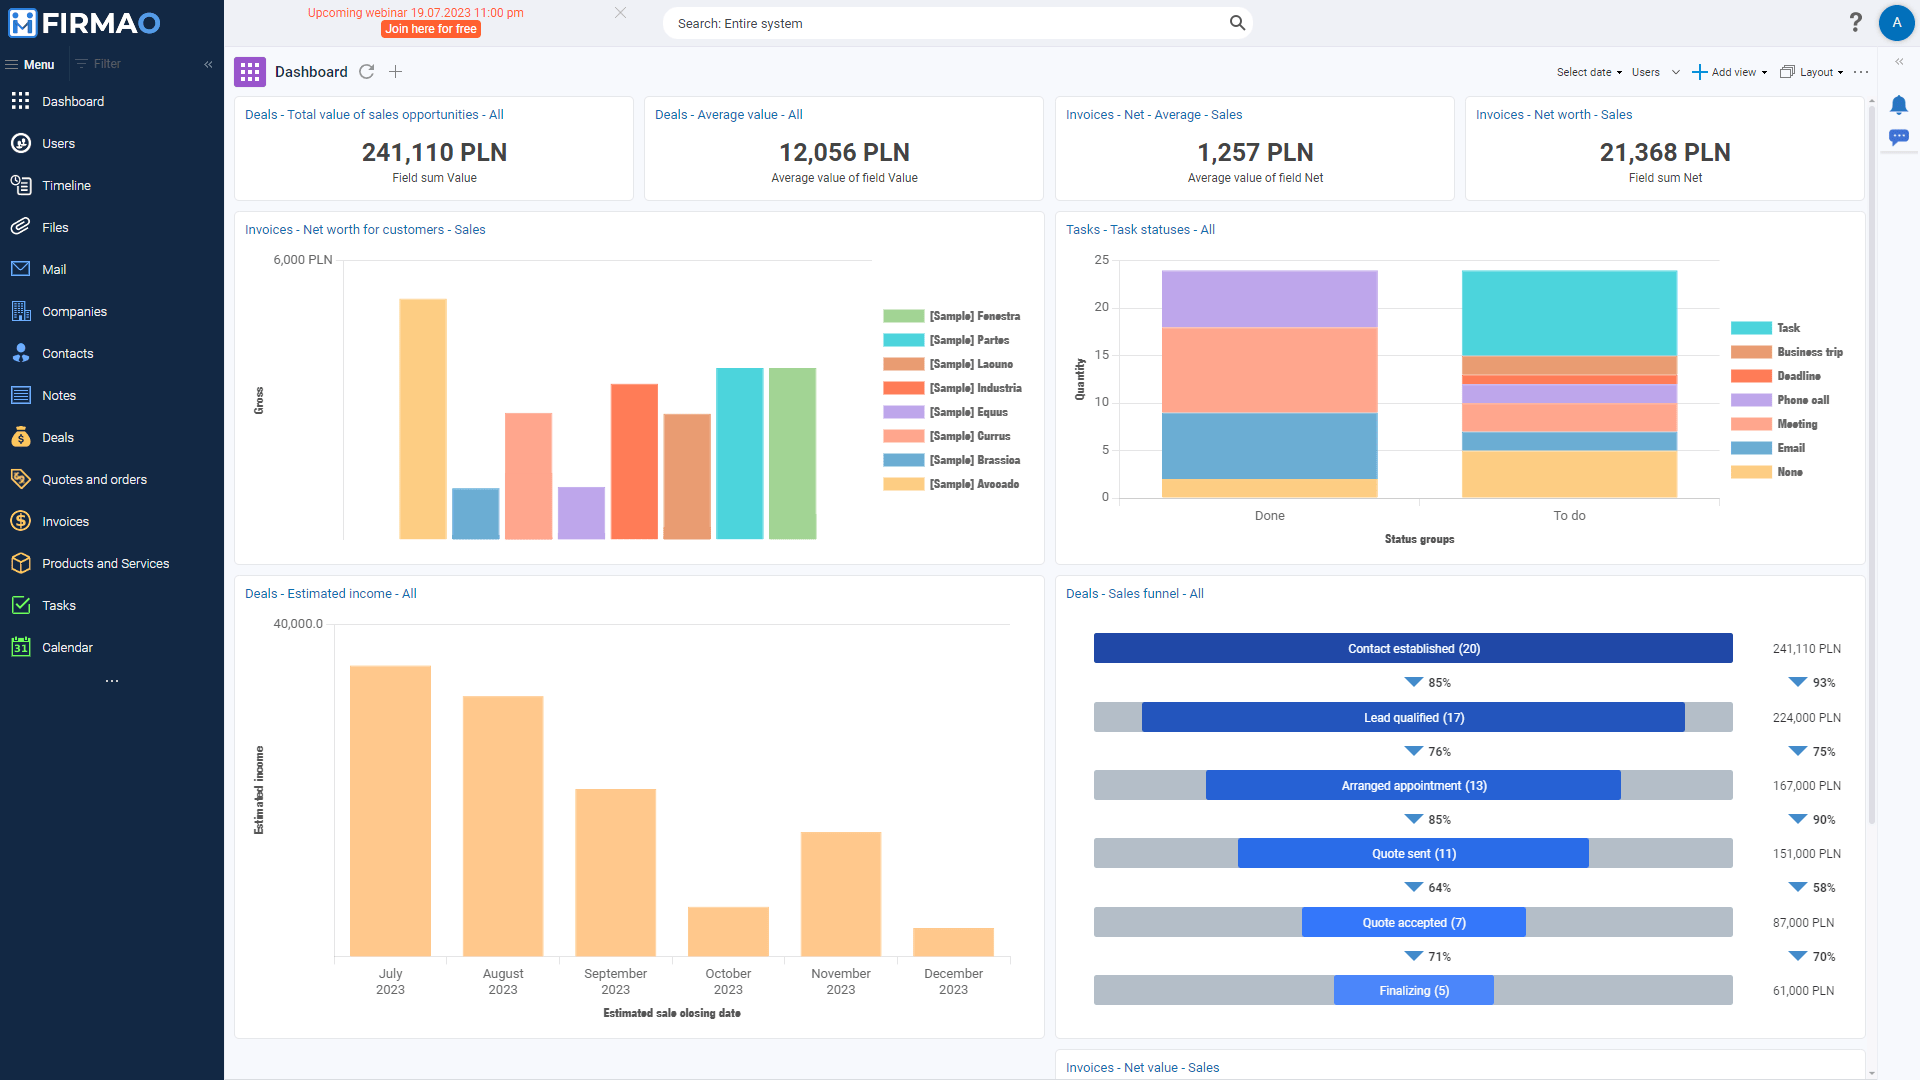The height and width of the screenshot is (1080, 1920).
Task: Open the Dashboard menu item
Action: pyautogui.click(x=73, y=102)
